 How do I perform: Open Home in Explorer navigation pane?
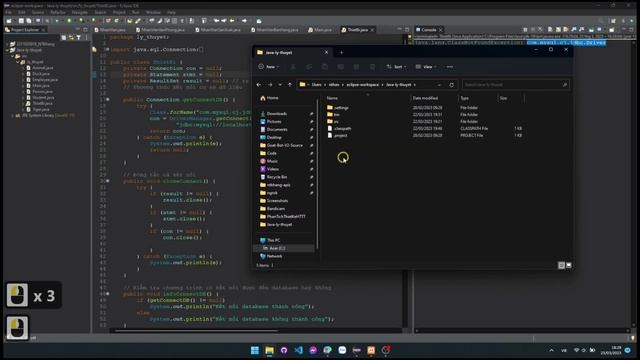269,98
